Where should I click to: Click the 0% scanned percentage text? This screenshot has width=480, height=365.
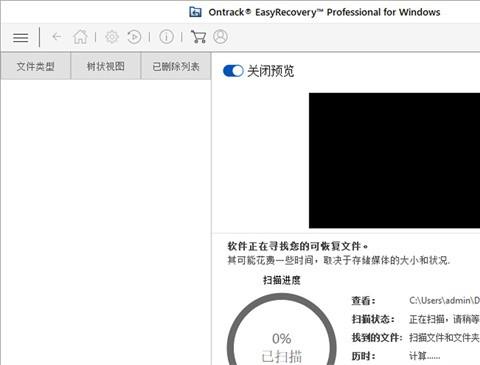pyautogui.click(x=282, y=339)
